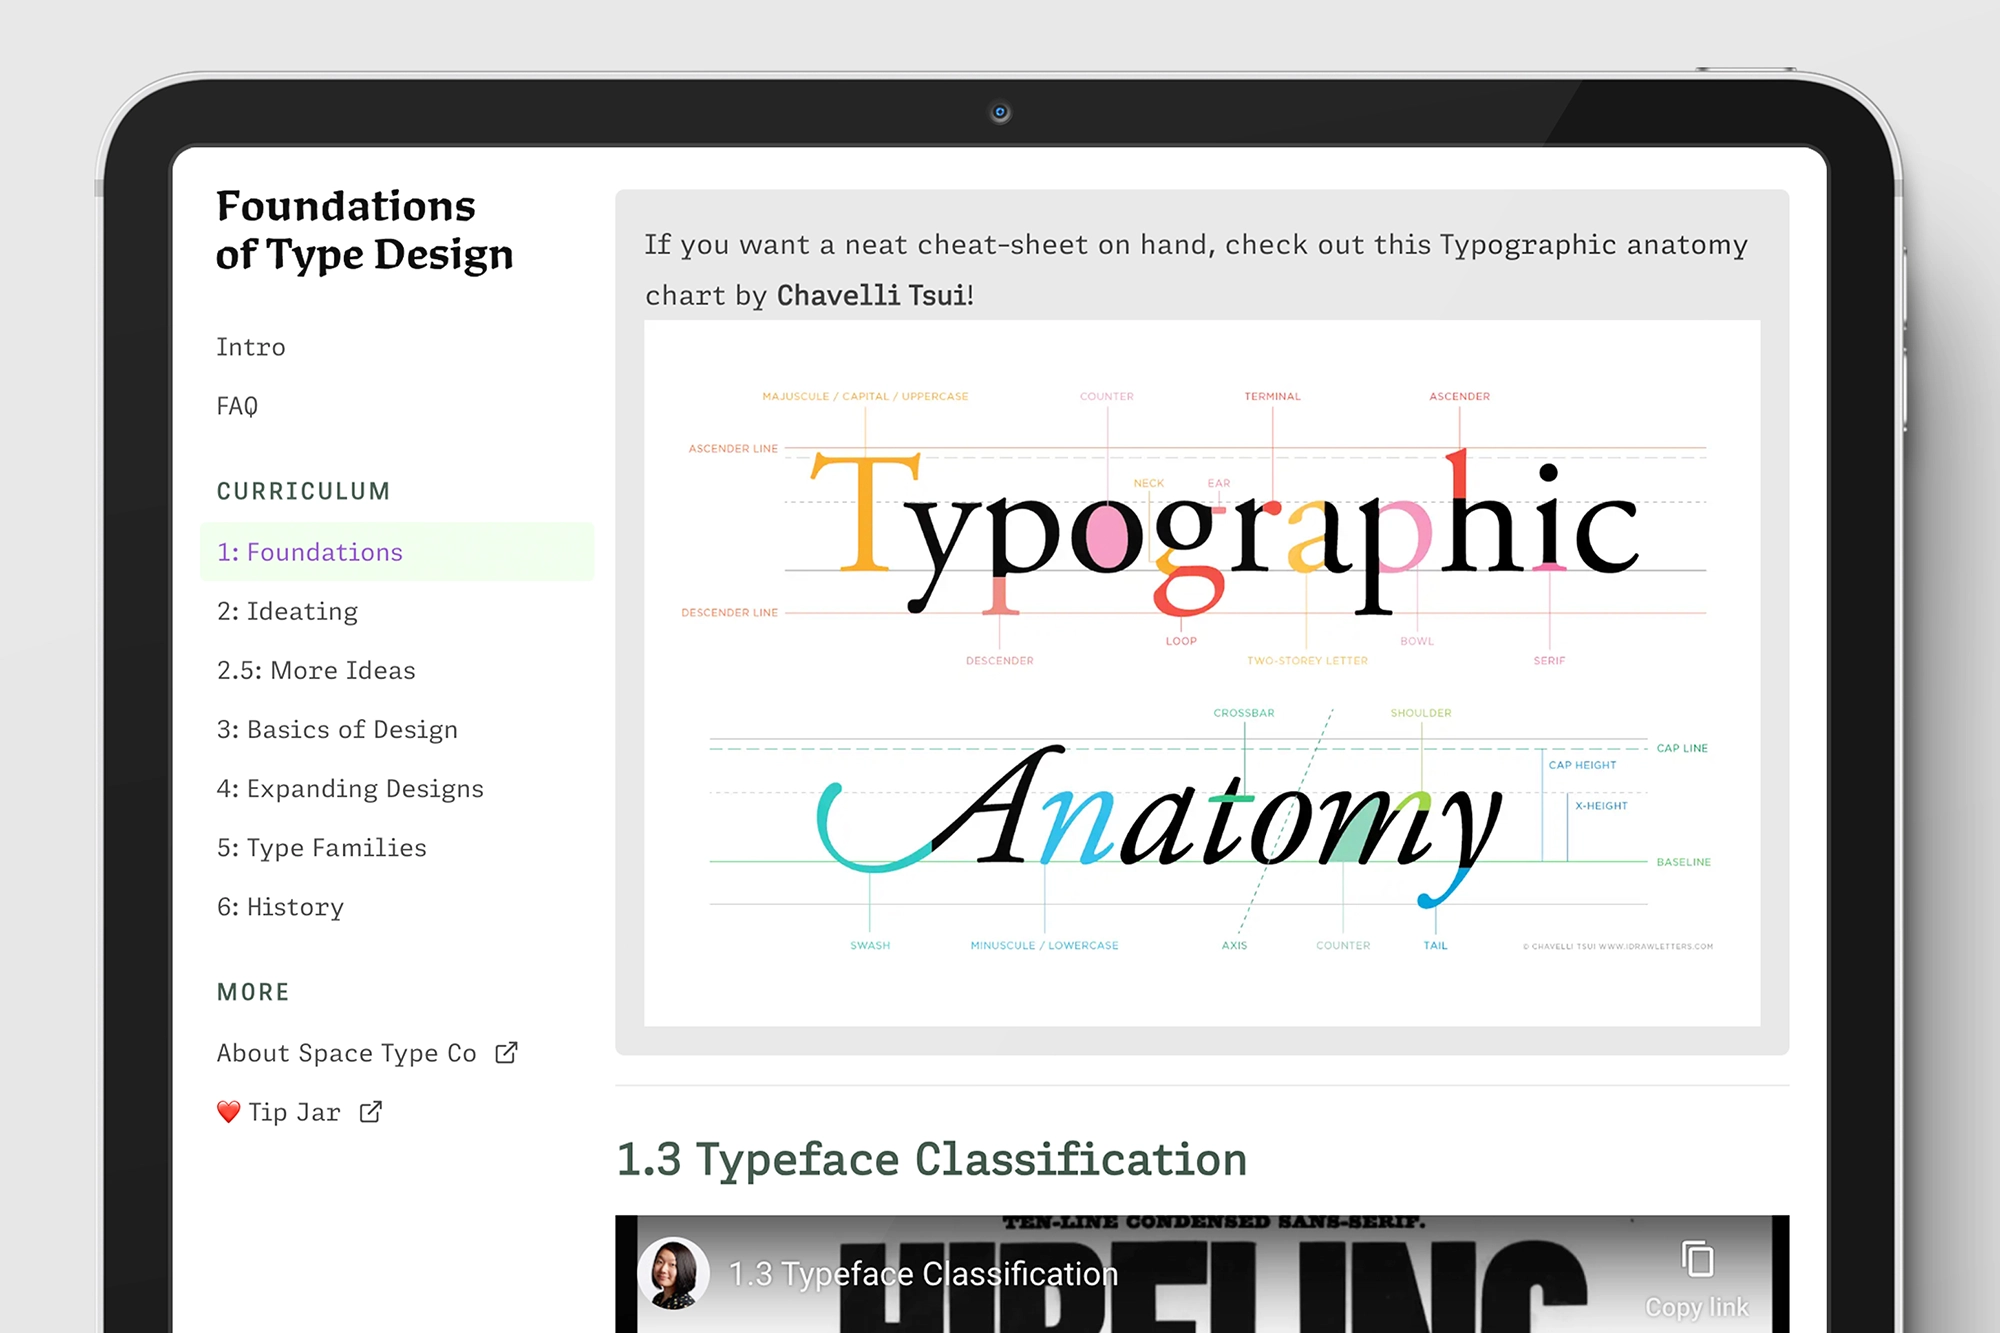The image size is (2000, 1333).
Task: Open the Tip Jar link
Action: pos(294,1112)
